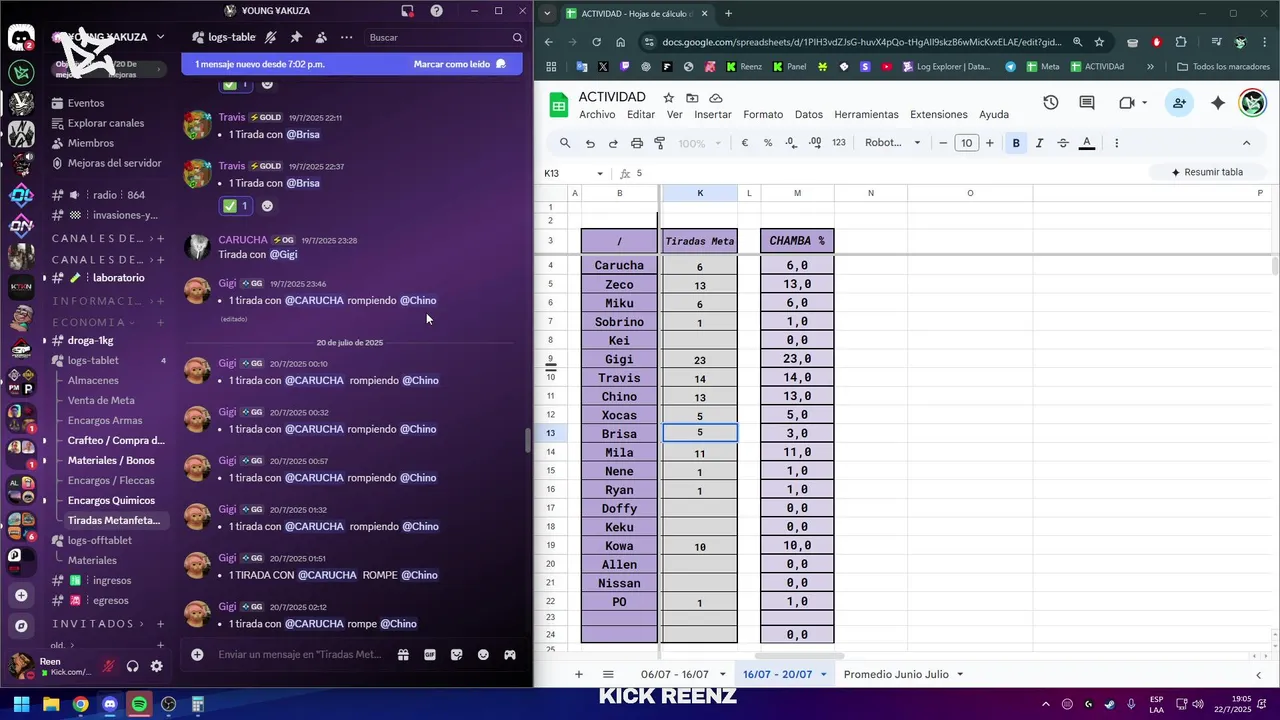Screen dimensions: 1280x720
Task: Open the Formato menu in Sheets
Action: tap(763, 115)
